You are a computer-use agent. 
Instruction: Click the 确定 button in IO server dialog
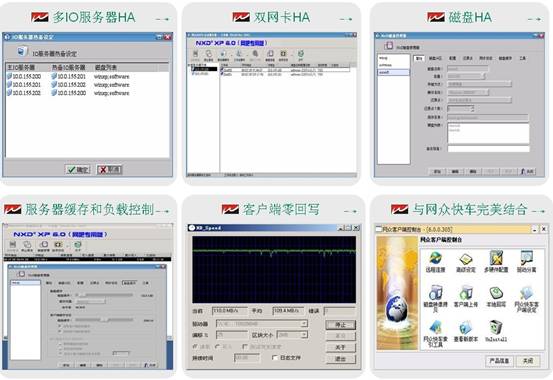click(78, 170)
